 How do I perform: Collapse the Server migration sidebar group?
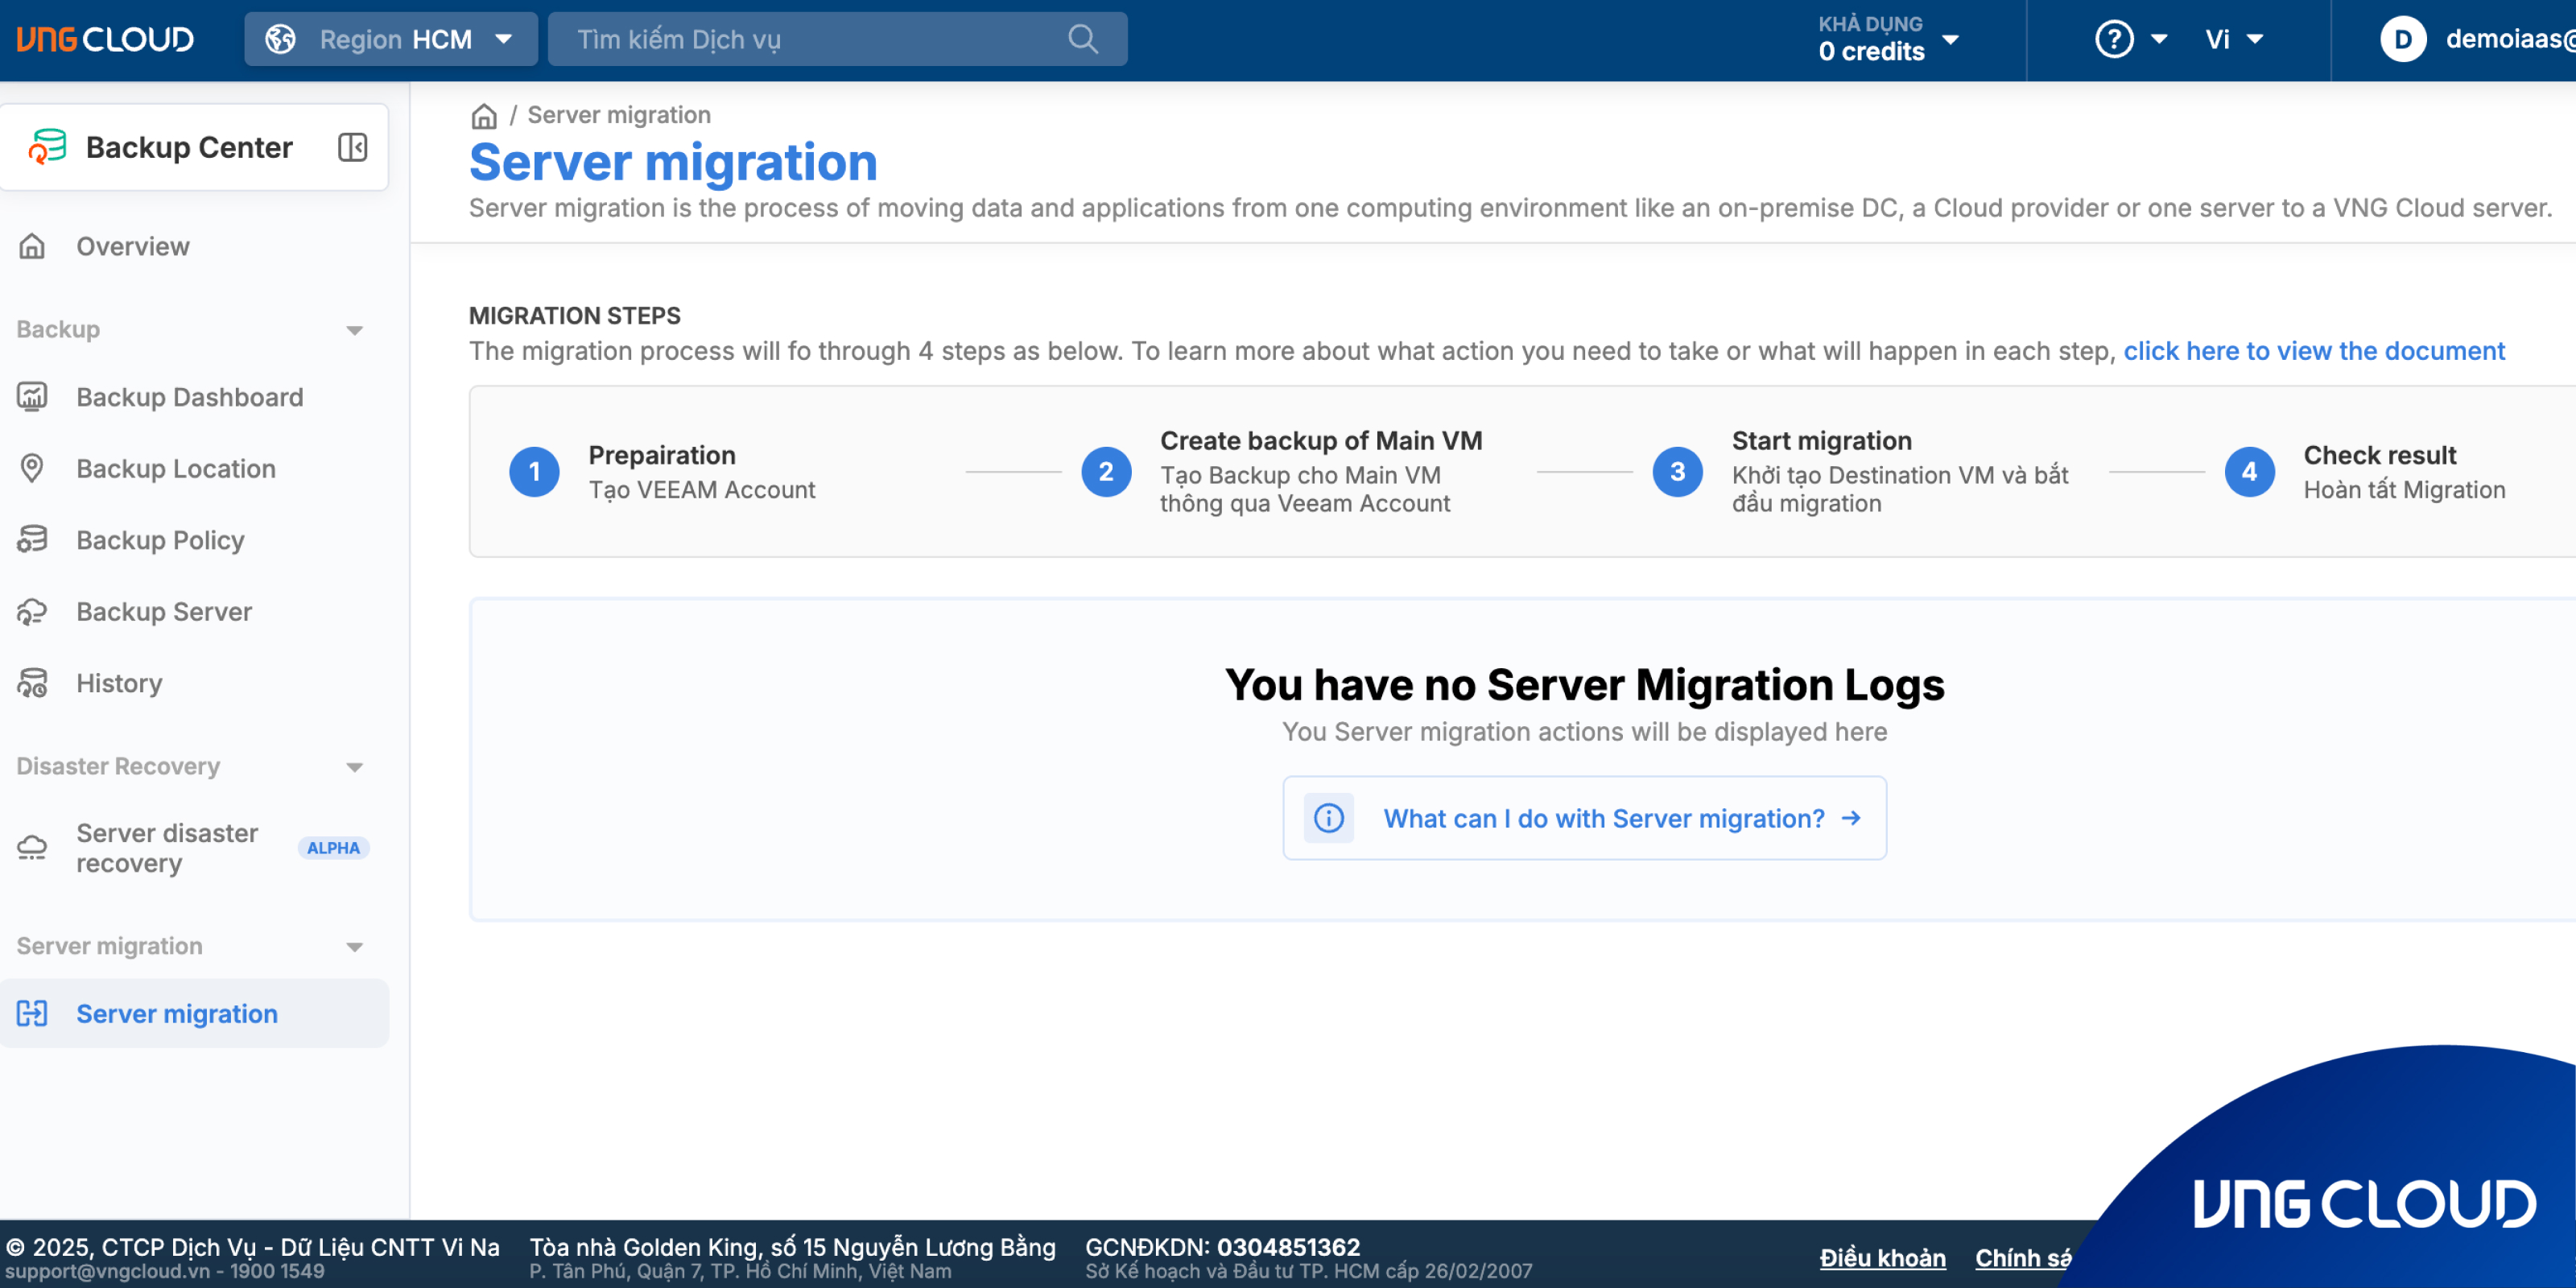coord(354,947)
